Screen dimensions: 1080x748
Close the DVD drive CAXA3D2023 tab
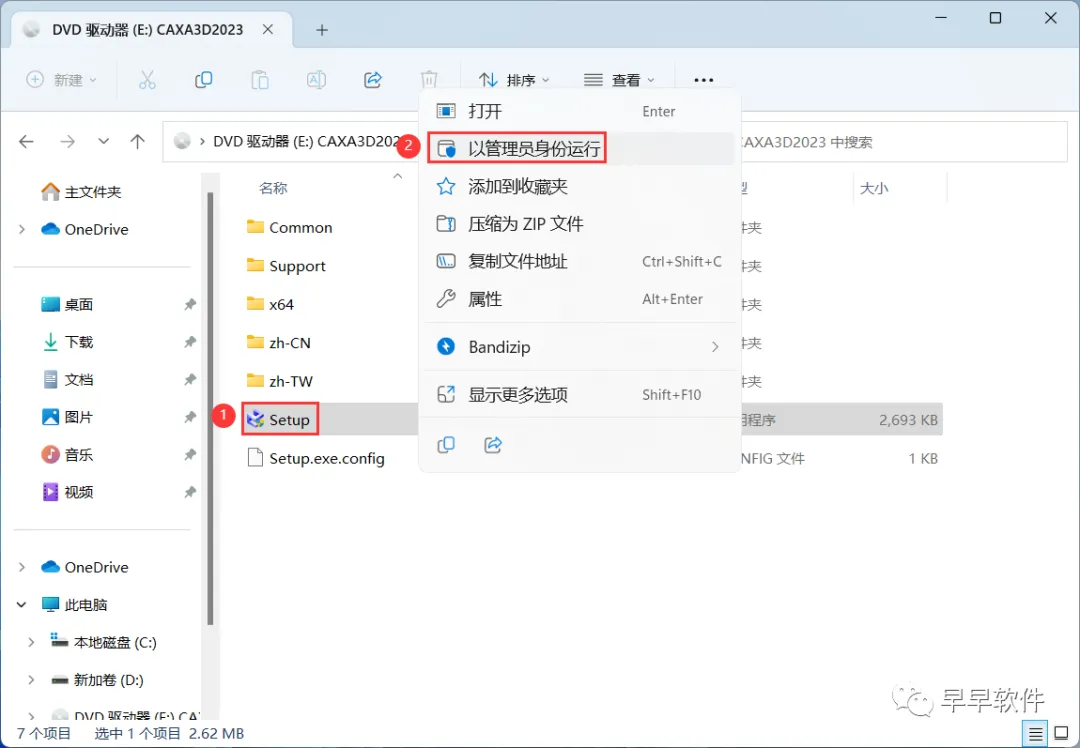tap(268, 30)
